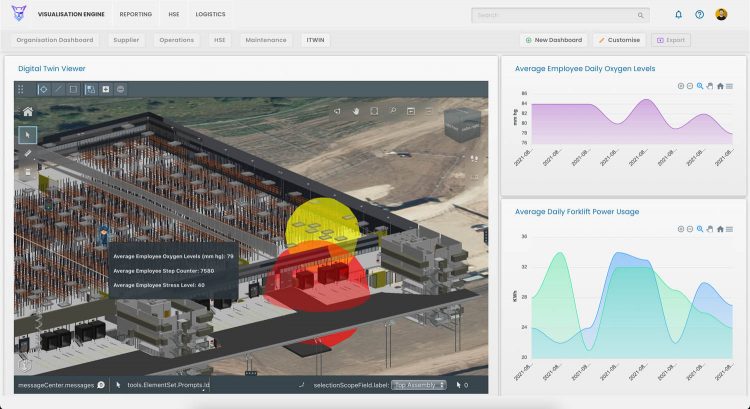Viewport: 750px width, 409px height.
Task: Switch to the Maintenance tab
Action: pos(266,40)
